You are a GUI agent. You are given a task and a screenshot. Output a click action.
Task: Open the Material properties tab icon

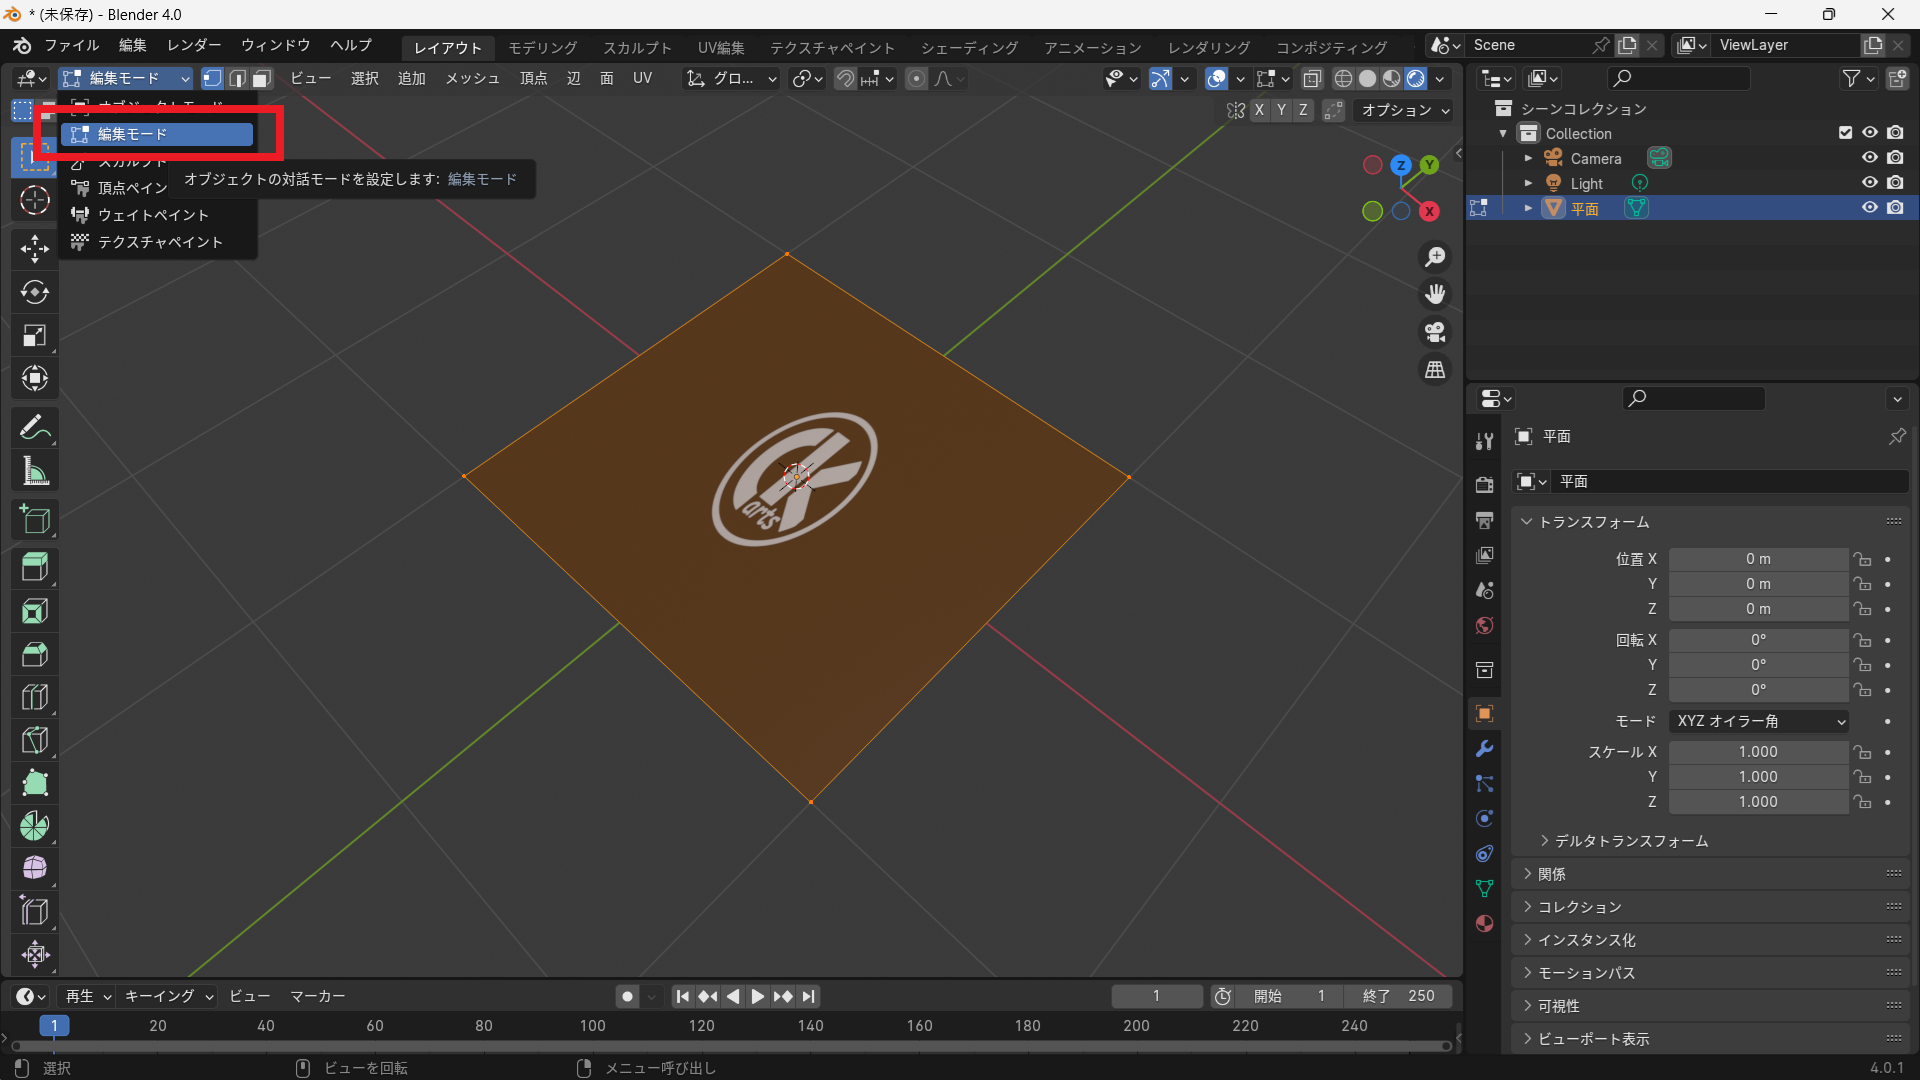click(x=1485, y=923)
